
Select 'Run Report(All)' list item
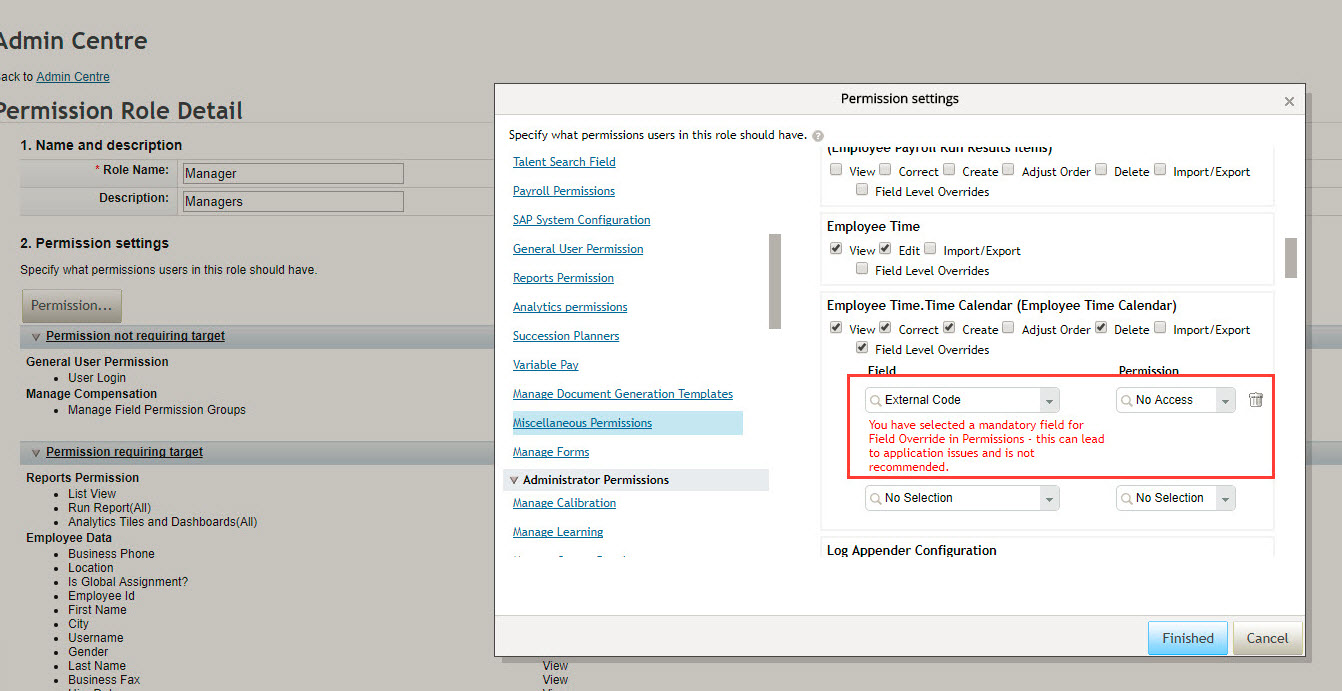click(x=109, y=508)
